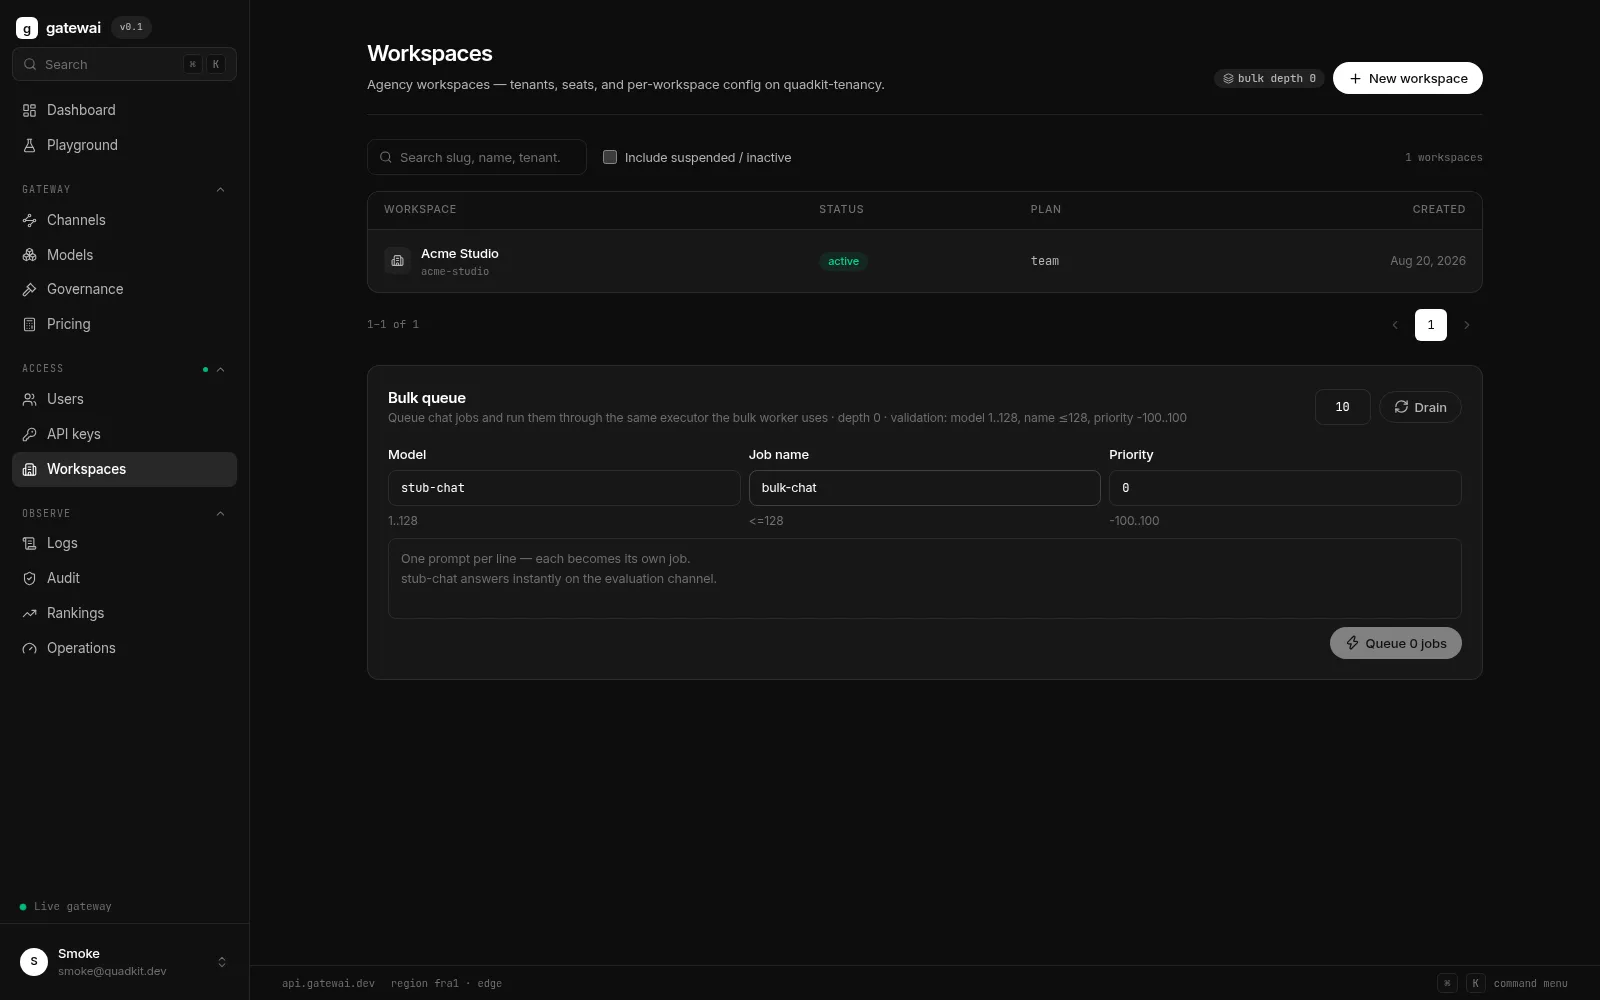The image size is (1600, 1000).
Task: Open the Smoke account switcher
Action: point(124,962)
